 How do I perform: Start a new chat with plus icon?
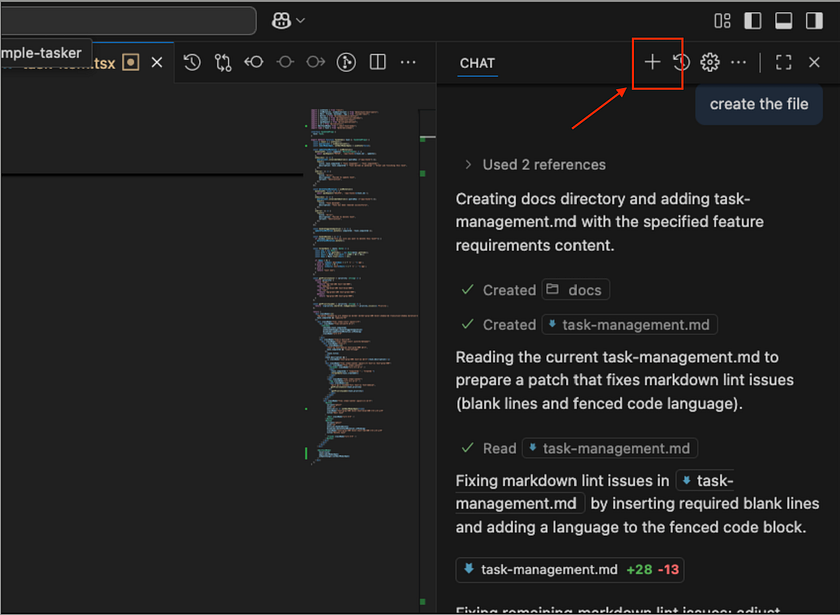(652, 62)
